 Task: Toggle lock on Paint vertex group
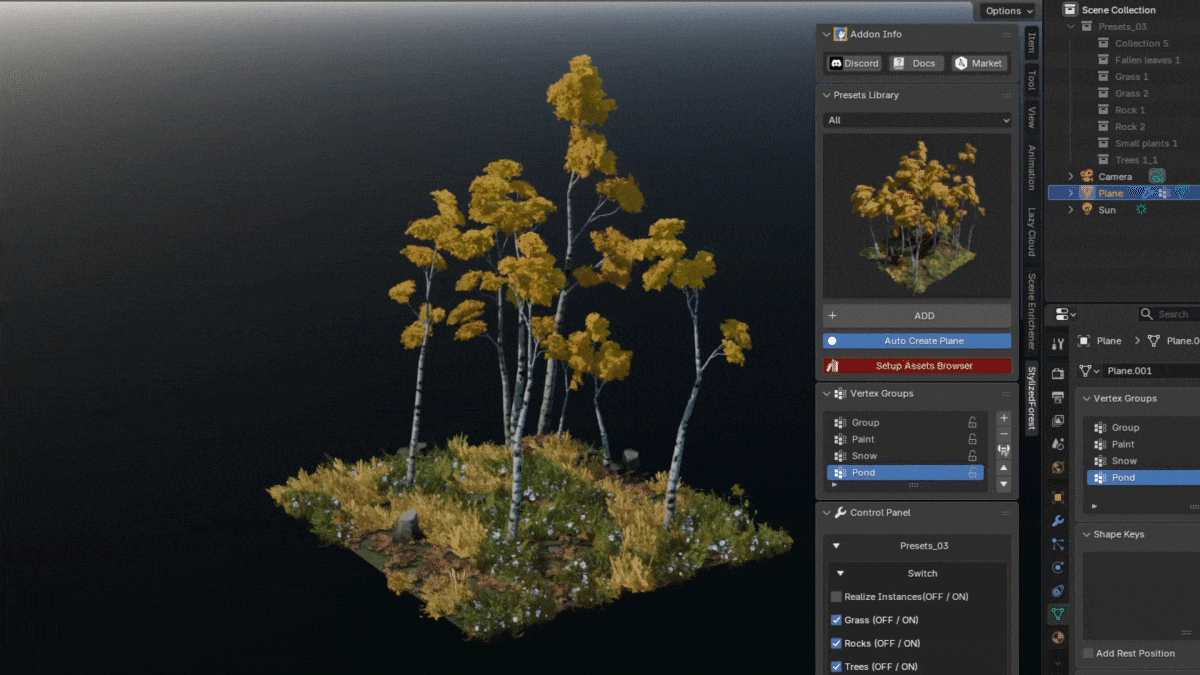coord(972,439)
